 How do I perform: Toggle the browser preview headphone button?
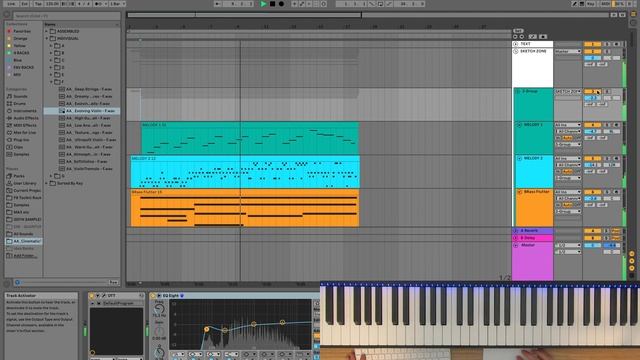[x=17, y=282]
